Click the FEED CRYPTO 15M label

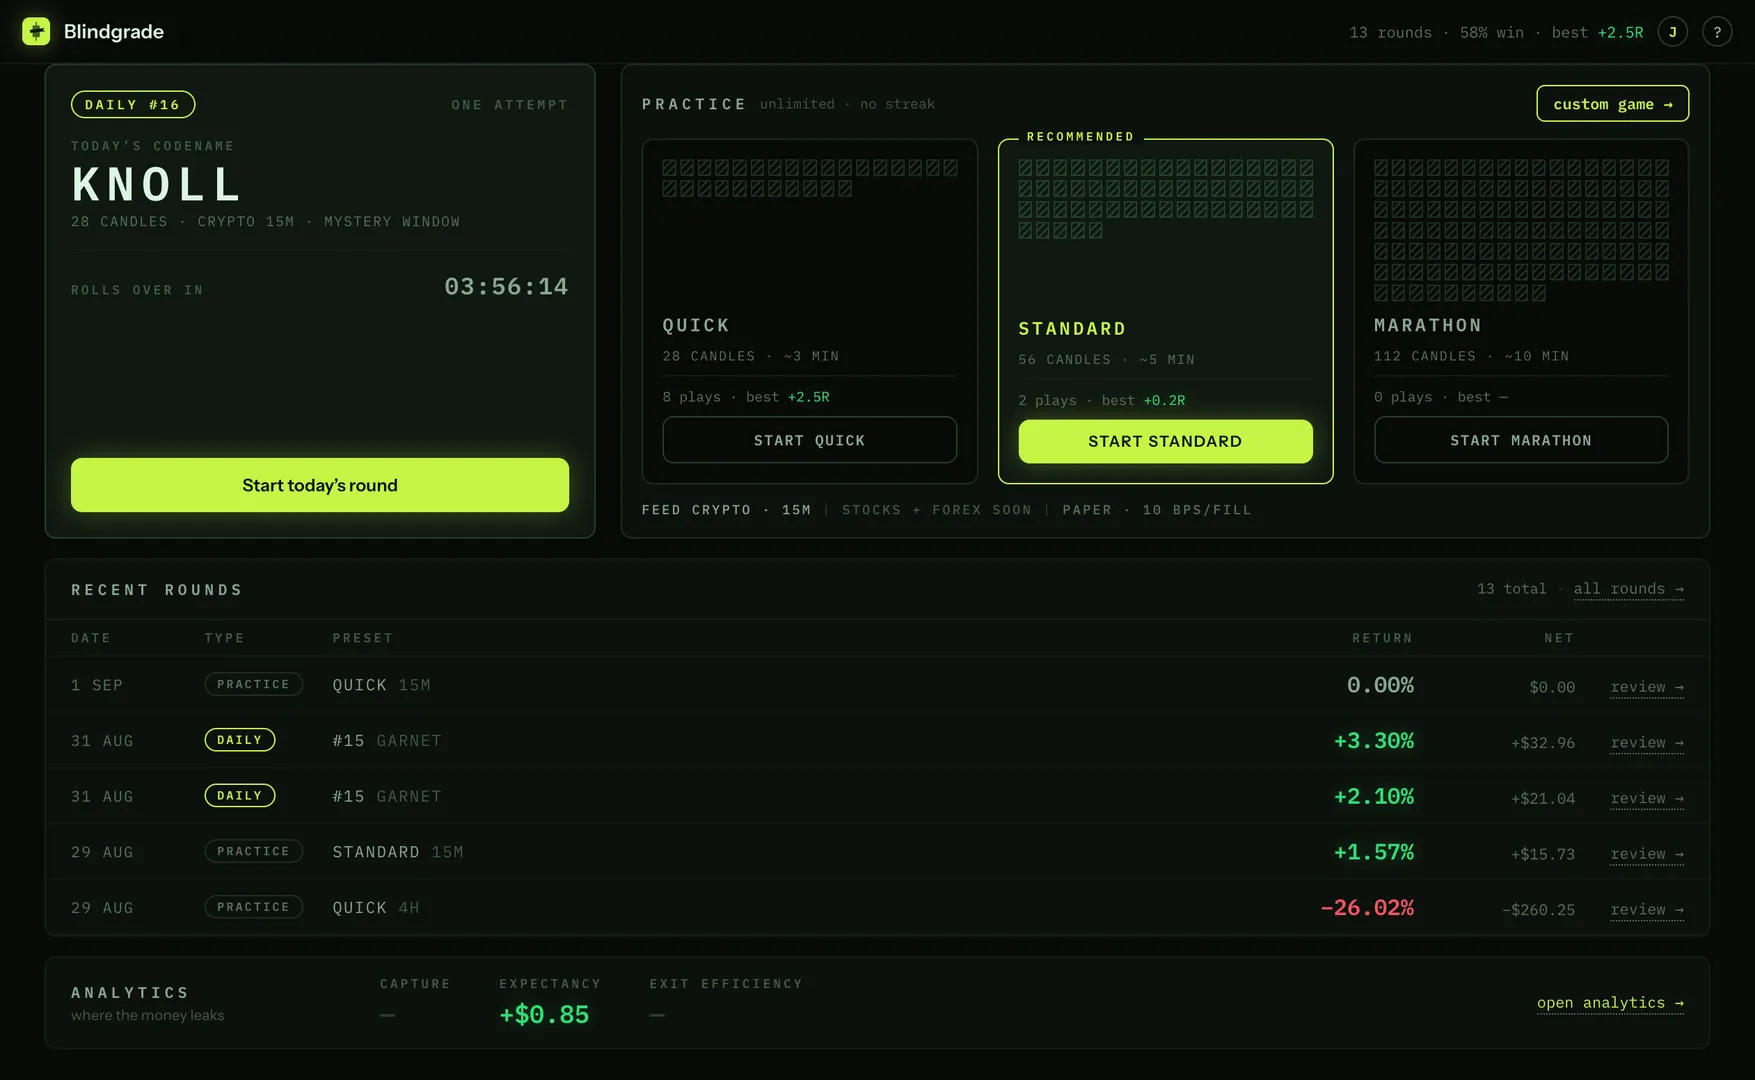tap(726, 510)
